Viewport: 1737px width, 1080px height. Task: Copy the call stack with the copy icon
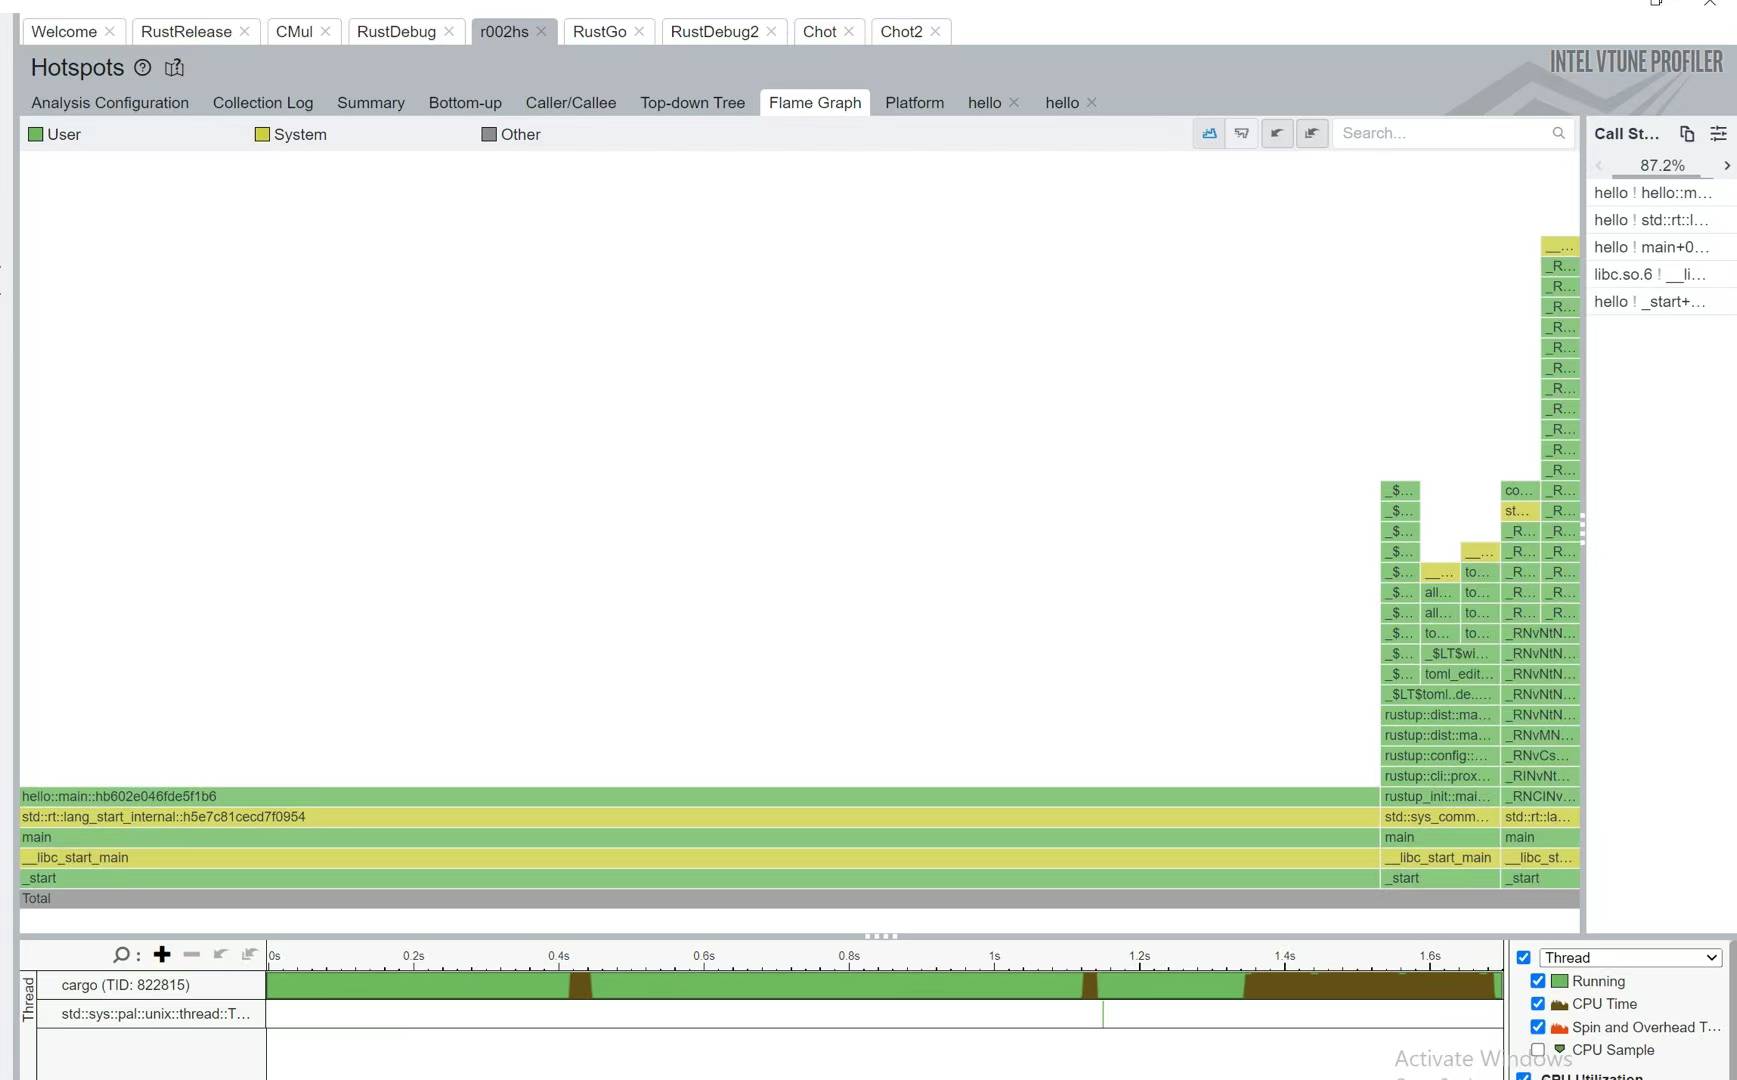click(1687, 134)
